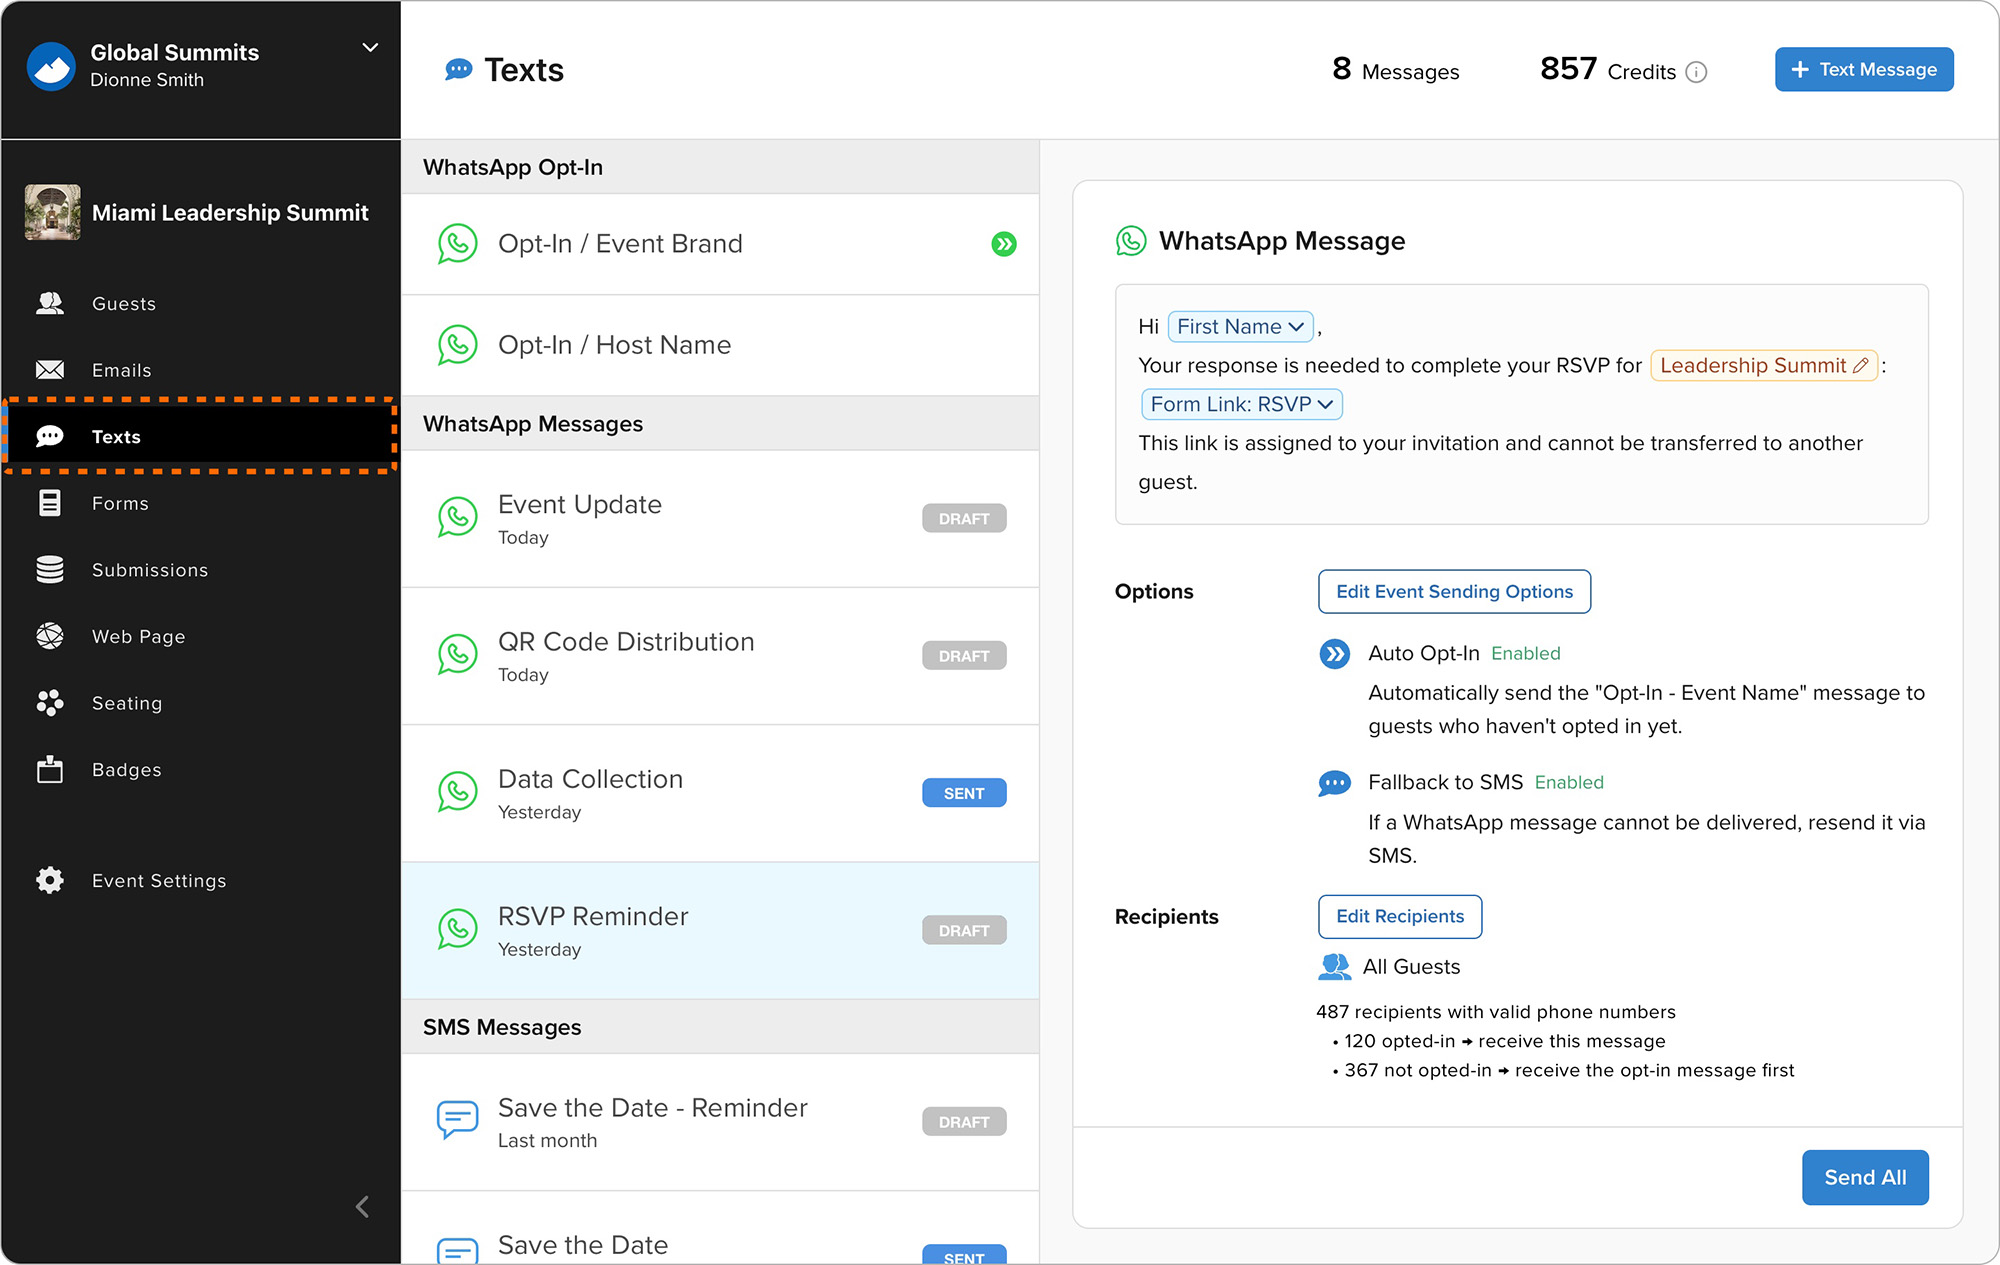Screen dimensions: 2000x1265
Task: Collapse the sidebar with the left chevron
Action: (x=362, y=1207)
